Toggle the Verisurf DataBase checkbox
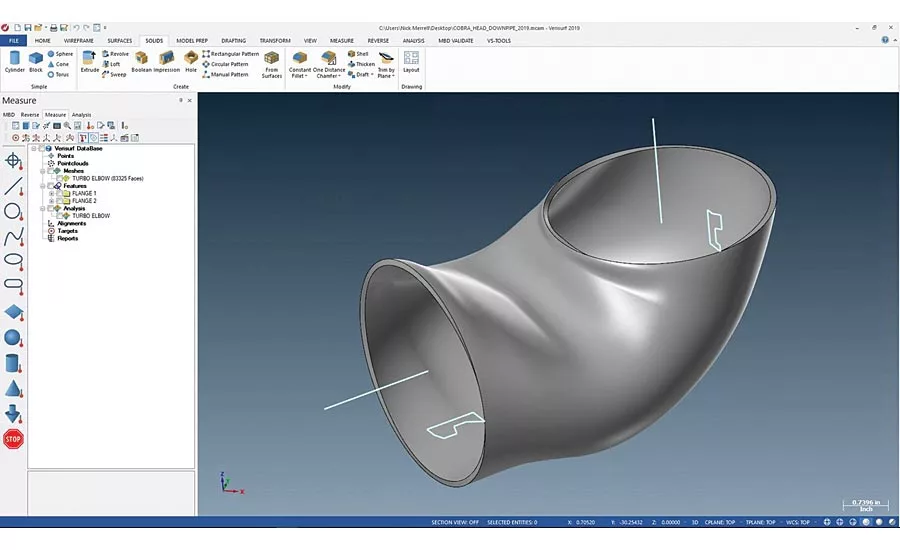This screenshot has height=550, width=900. 41,148
